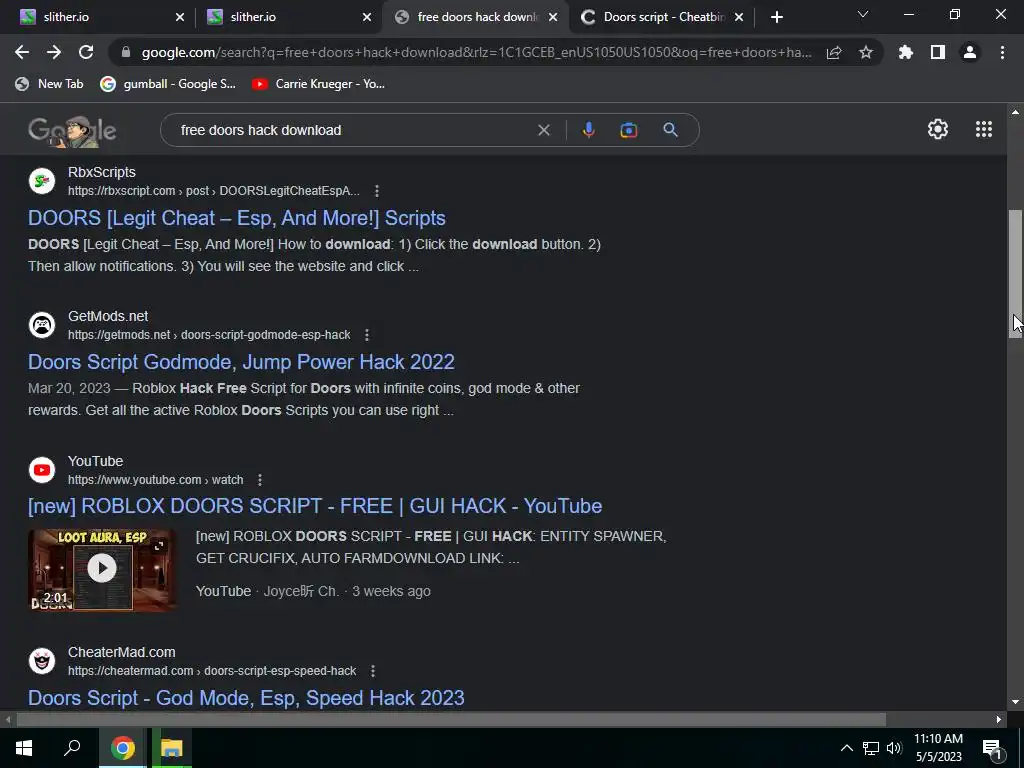The image size is (1024, 768).
Task: Open the New Tab bookmark
Action: click(50, 84)
